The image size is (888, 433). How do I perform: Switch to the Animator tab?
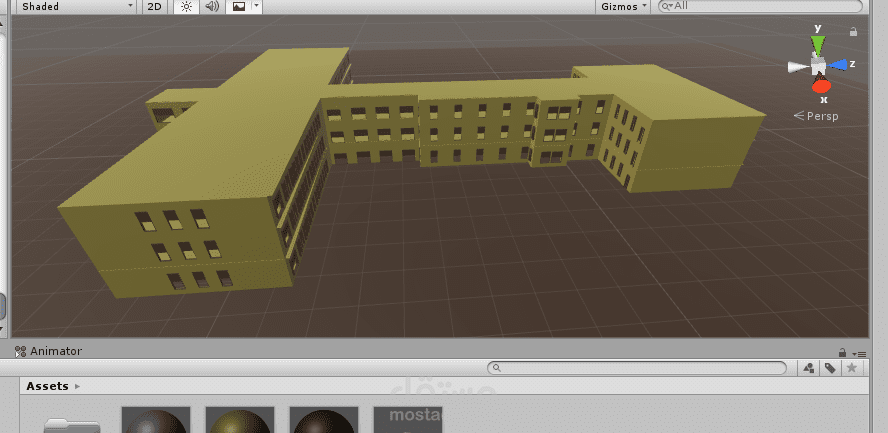[x=49, y=351]
